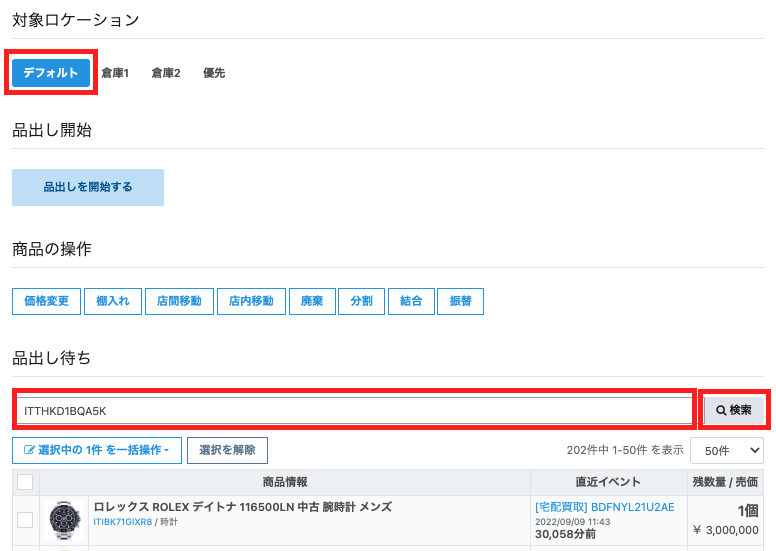Tick the checkbox for the ROLEX デイトナ row
This screenshot has width=776, height=551.
coord(25,520)
